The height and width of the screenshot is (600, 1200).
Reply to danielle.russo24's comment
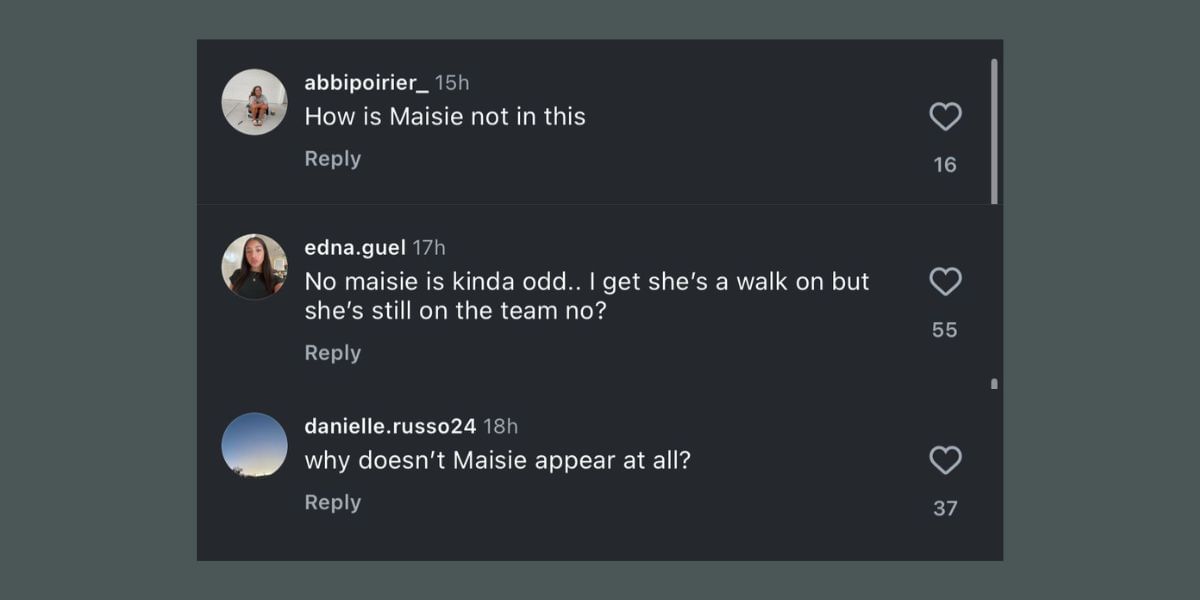click(332, 503)
